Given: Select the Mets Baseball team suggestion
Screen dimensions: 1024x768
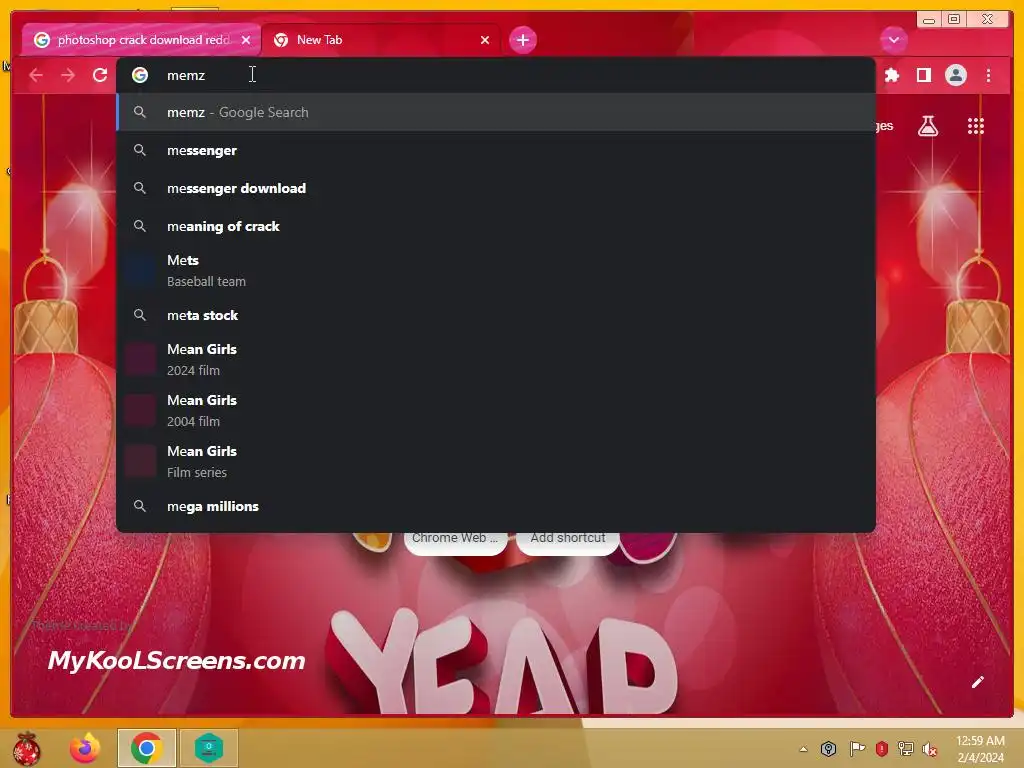Looking at the screenshot, I should pos(496,270).
